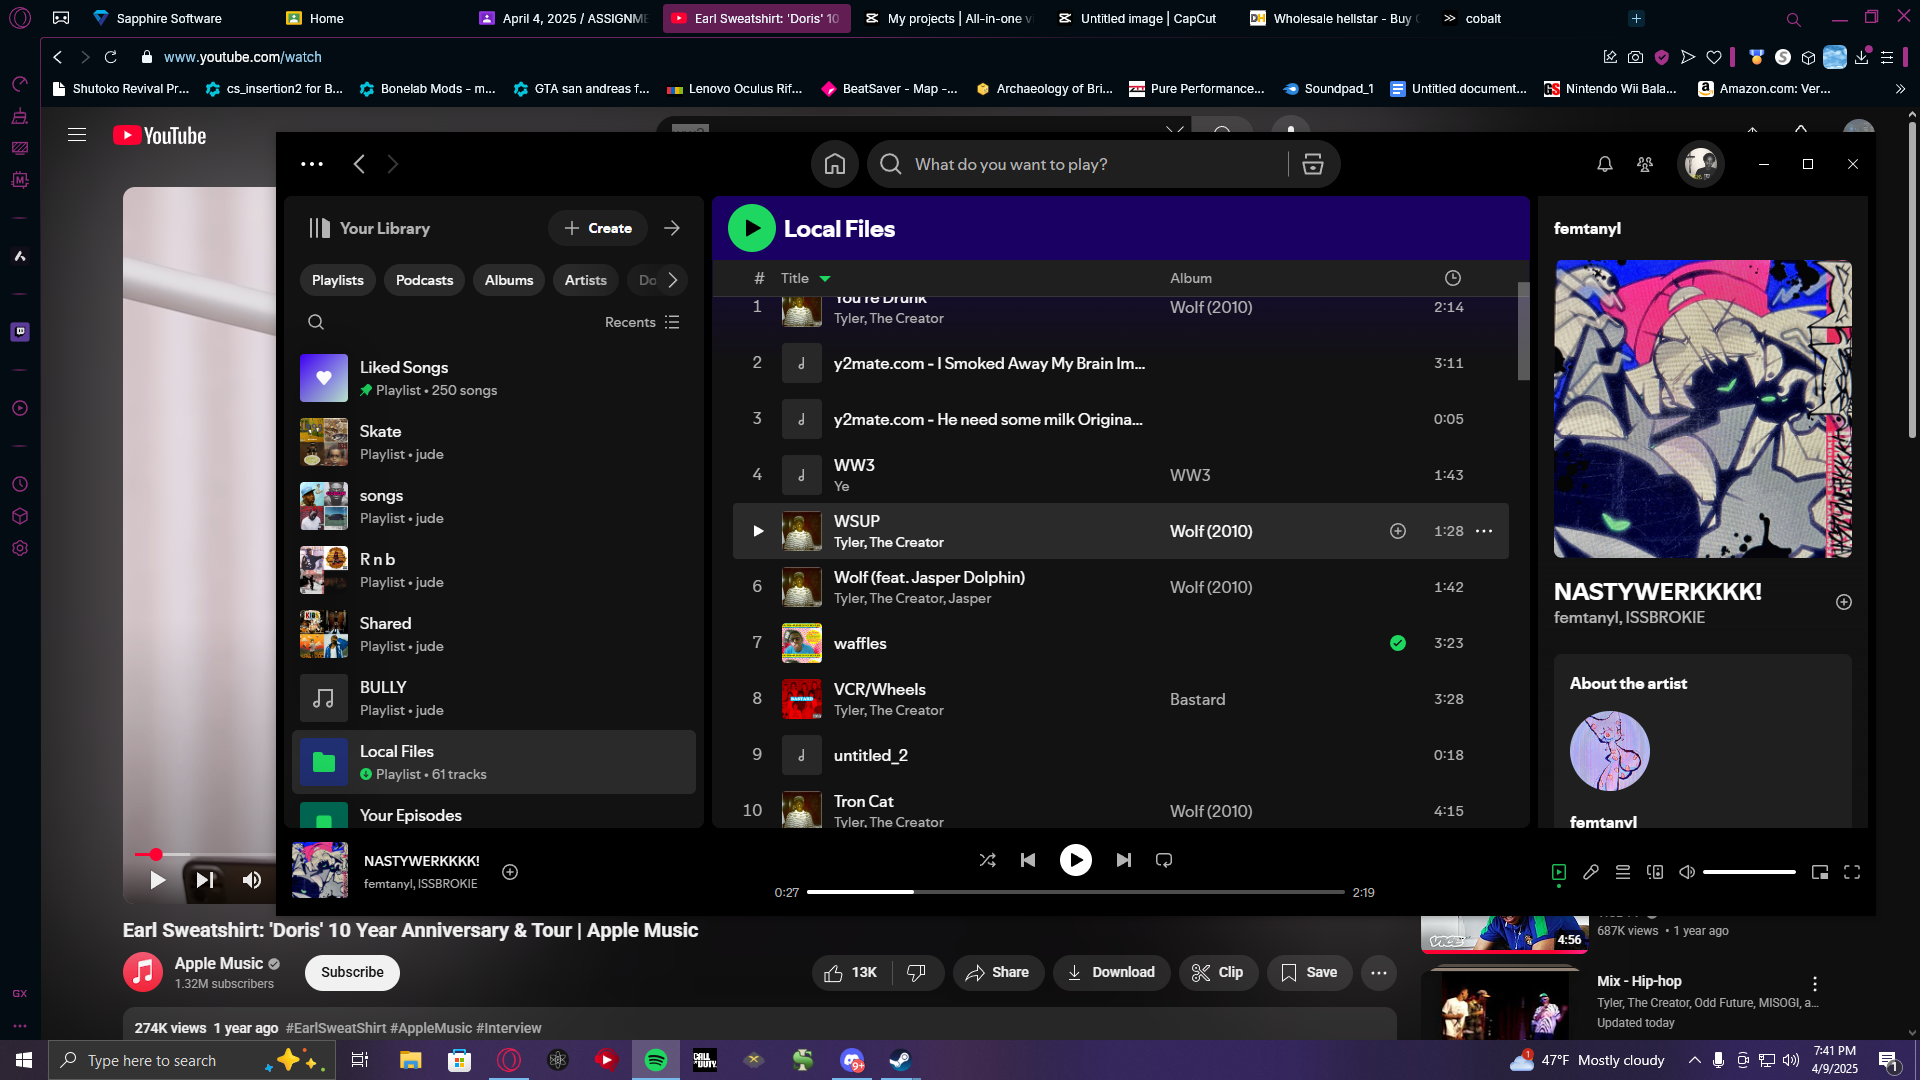This screenshot has height=1080, width=1920.
Task: Open Connect to a device icon
Action: (x=1655, y=872)
